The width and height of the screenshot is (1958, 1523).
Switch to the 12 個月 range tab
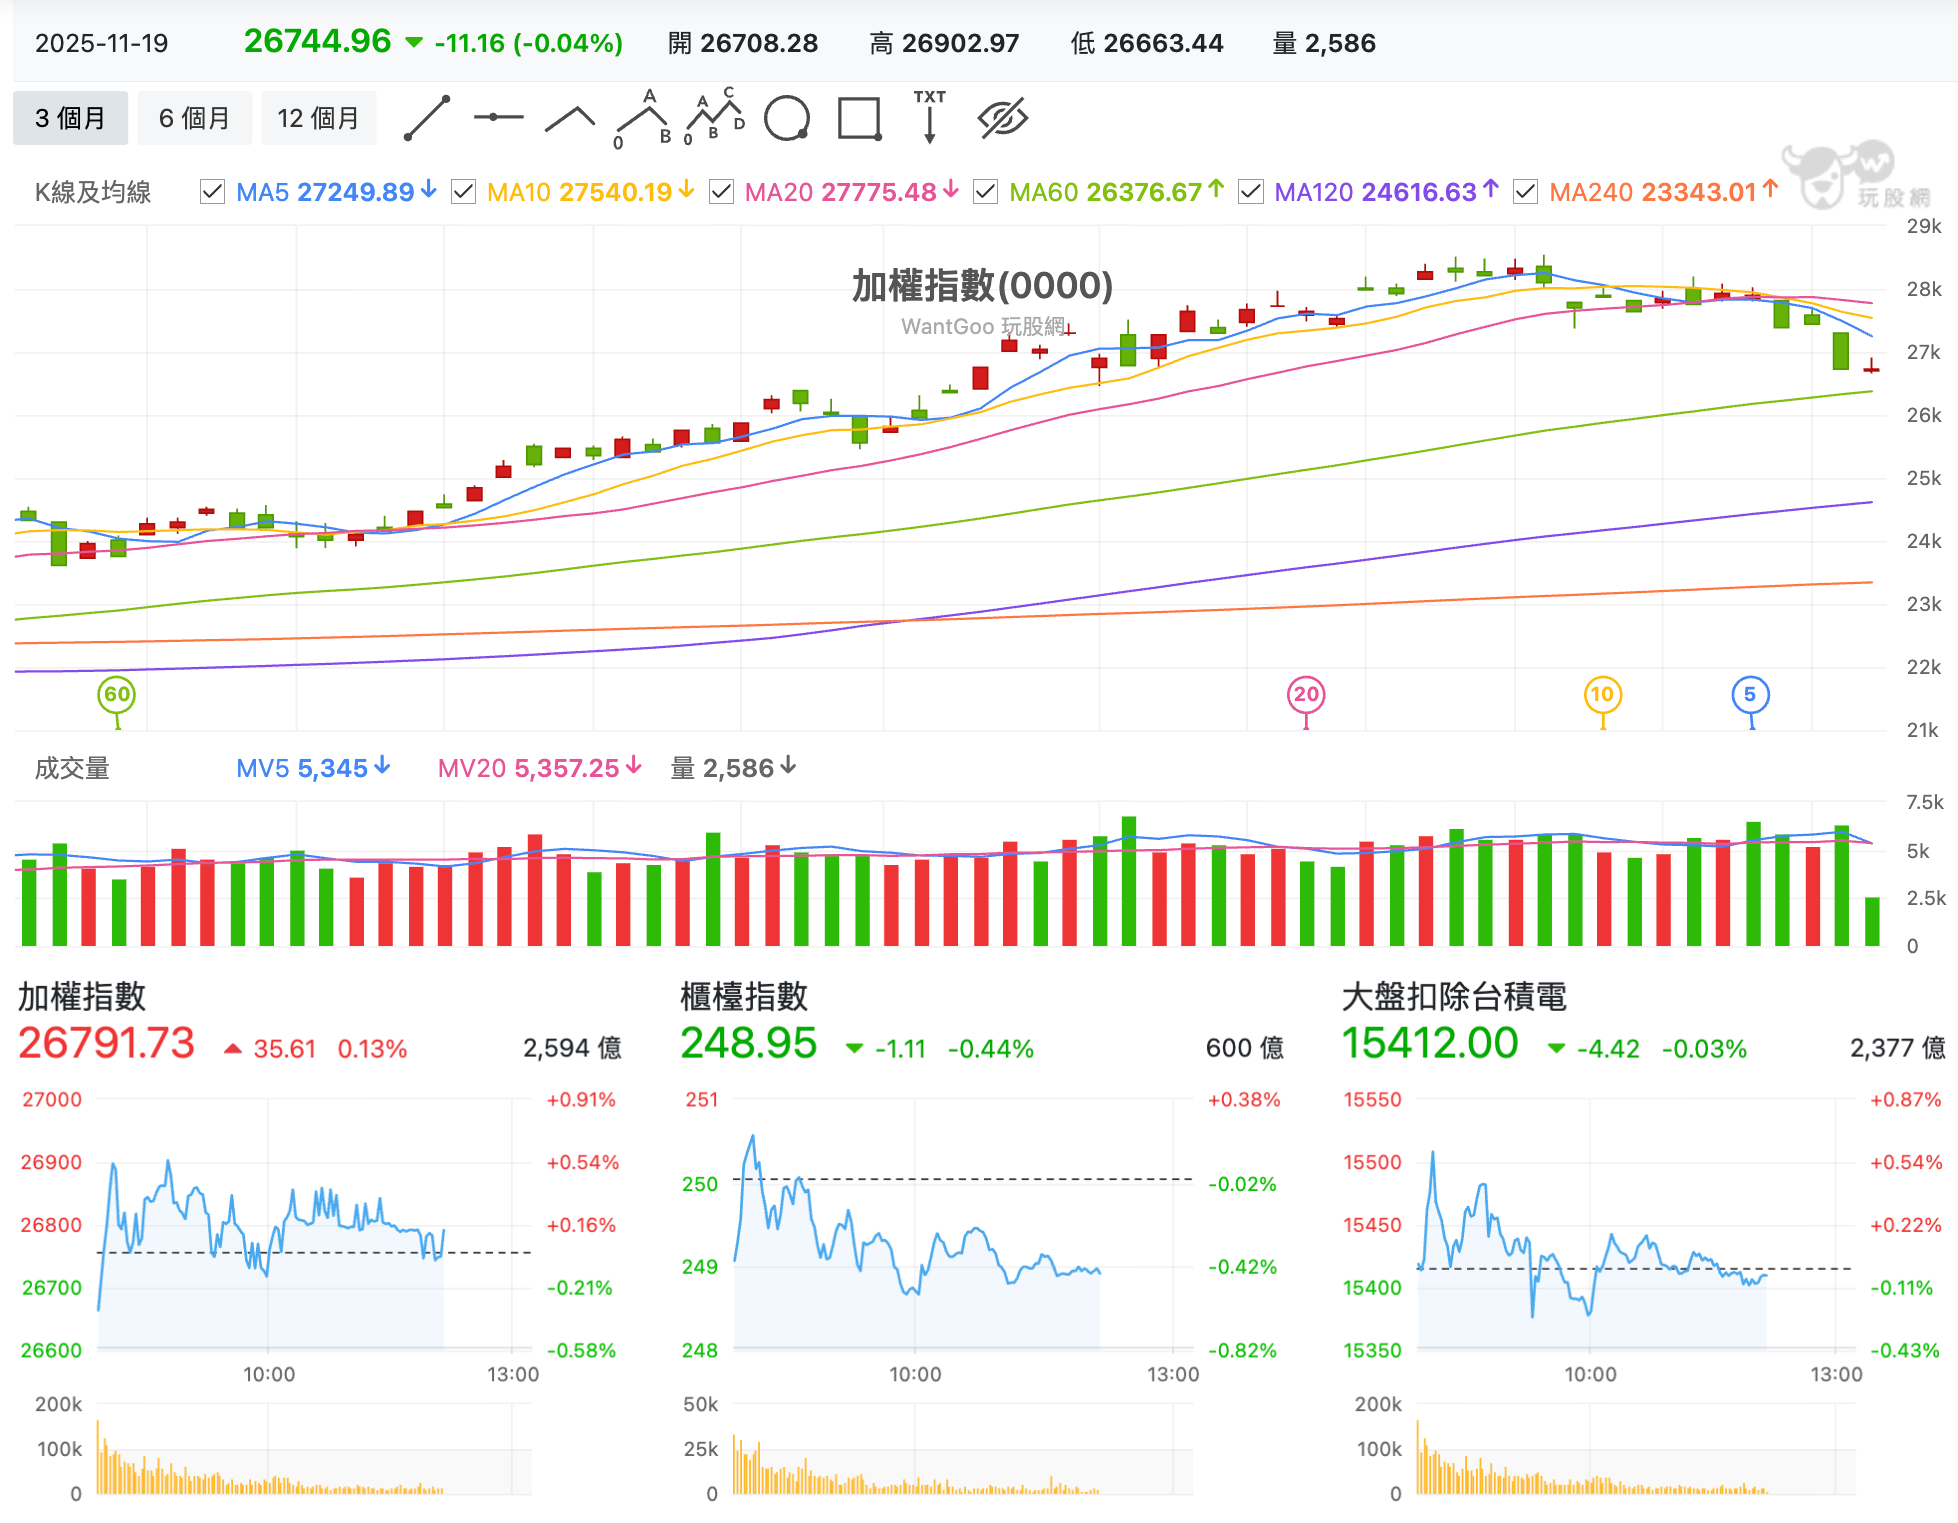(x=318, y=118)
